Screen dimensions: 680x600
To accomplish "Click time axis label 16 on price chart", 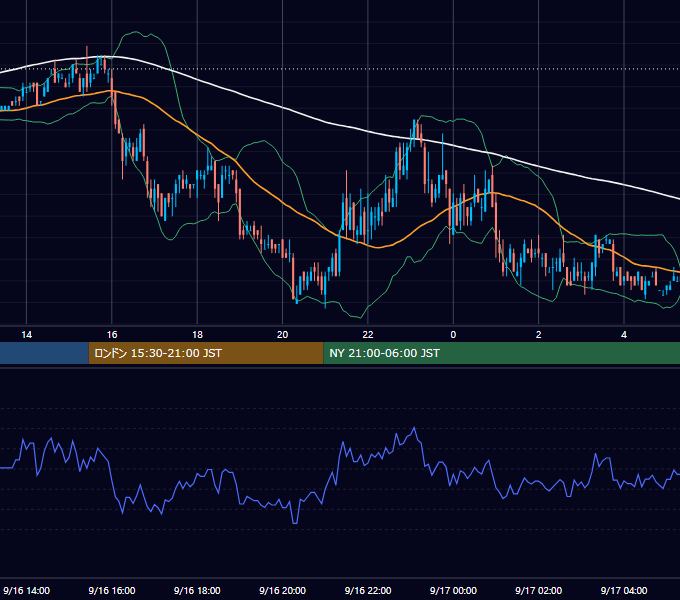I will 112,335.
